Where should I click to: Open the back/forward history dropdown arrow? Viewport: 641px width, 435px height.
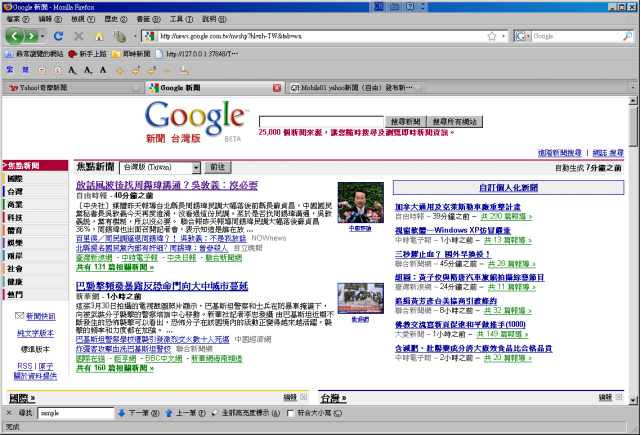click(43, 36)
